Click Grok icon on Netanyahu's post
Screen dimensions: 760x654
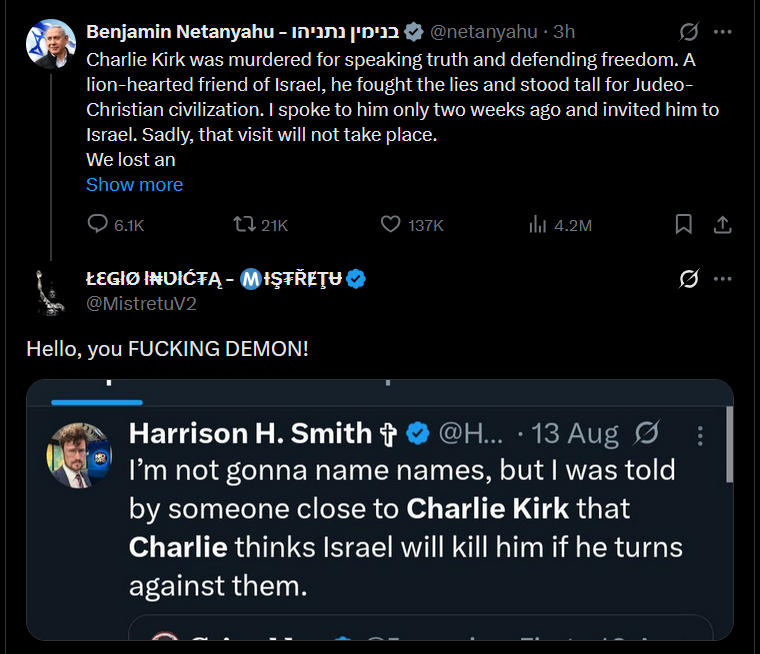(688, 32)
